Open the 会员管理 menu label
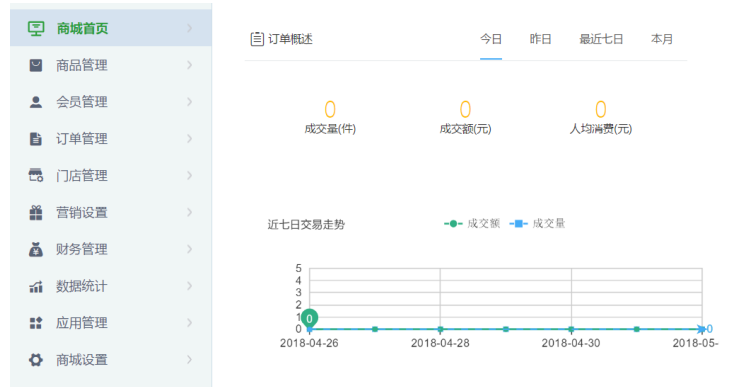This screenshot has height=387, width=730. (82, 102)
